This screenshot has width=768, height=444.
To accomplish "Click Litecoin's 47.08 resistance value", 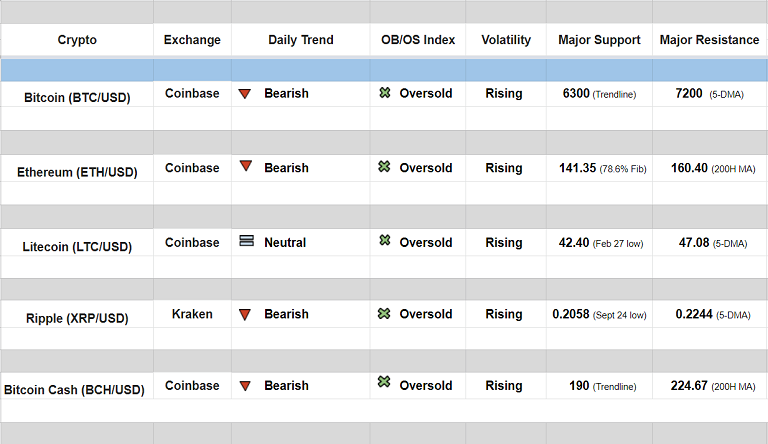I will [693, 242].
